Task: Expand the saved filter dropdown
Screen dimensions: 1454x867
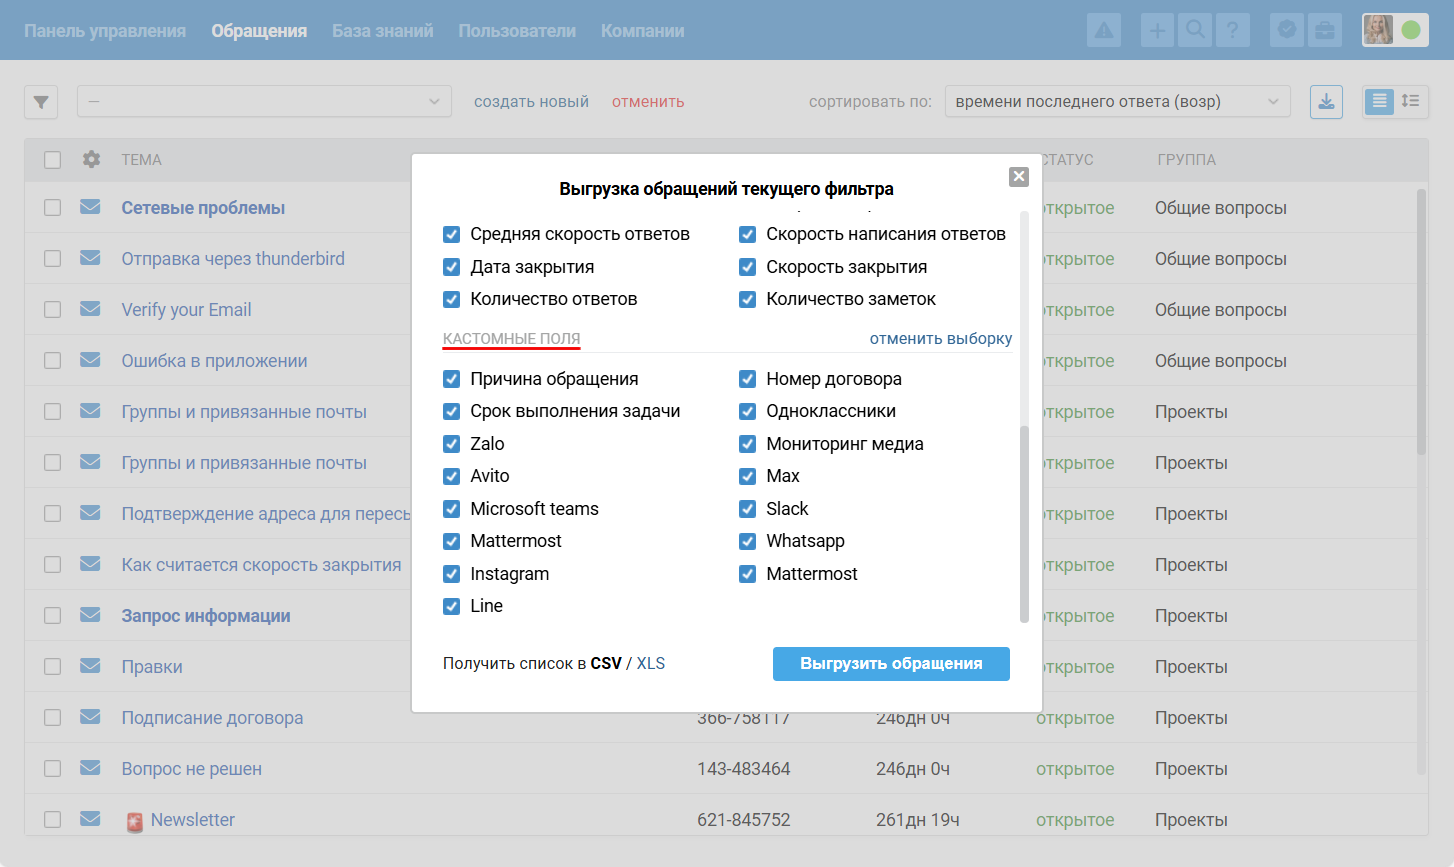Action: [264, 102]
